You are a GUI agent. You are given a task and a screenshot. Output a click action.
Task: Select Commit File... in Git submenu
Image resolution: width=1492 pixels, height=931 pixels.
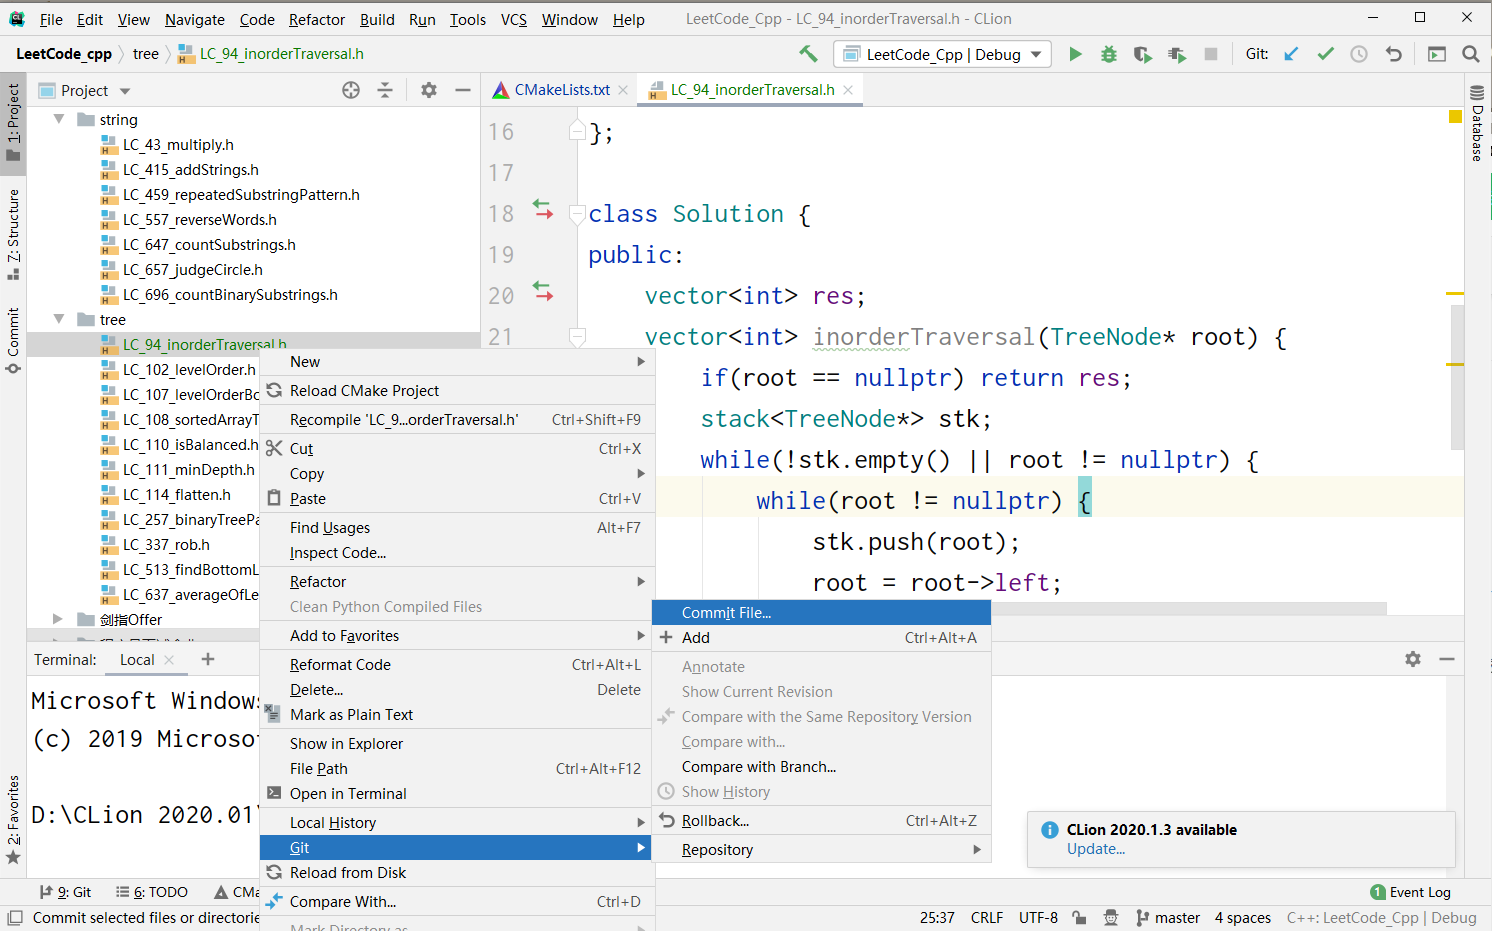(726, 612)
